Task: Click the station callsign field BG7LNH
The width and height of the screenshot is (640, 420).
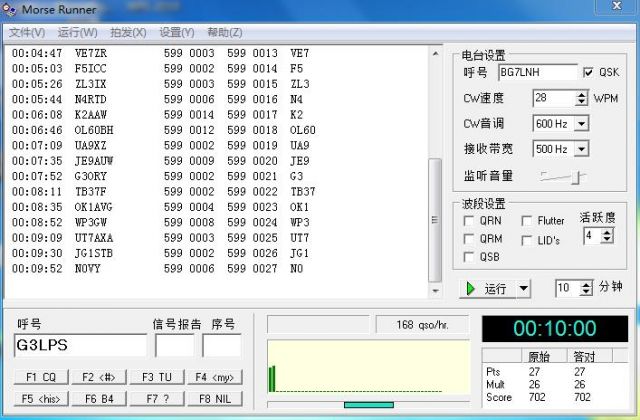Action: point(538,72)
